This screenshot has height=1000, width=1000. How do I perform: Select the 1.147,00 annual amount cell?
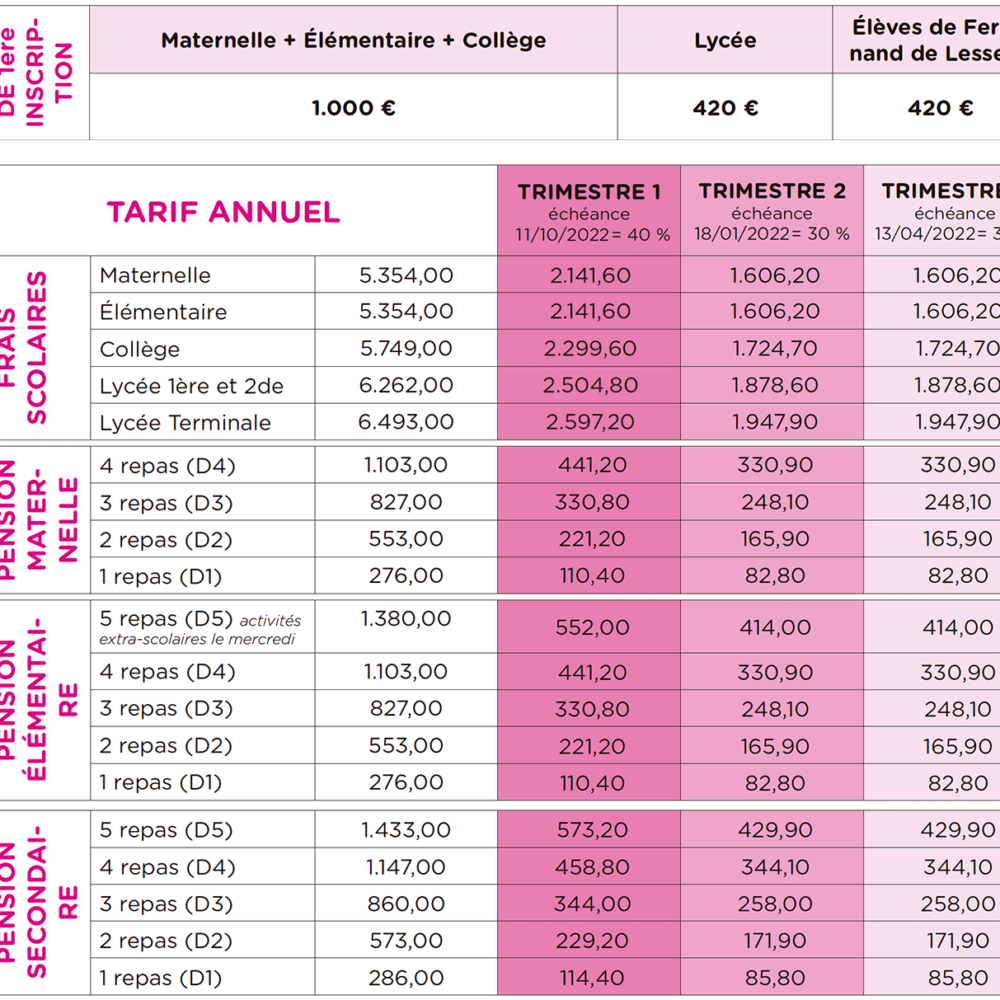(x=405, y=867)
